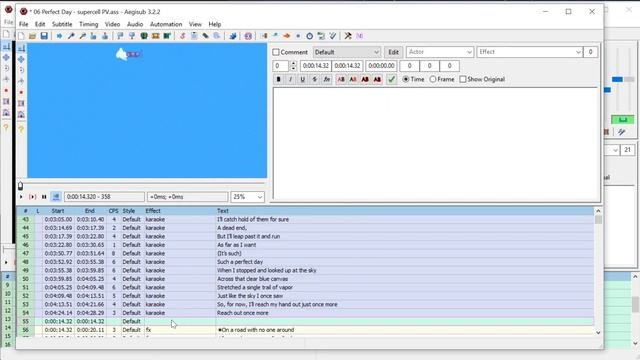Open the script Properties clipboard icon
Image resolution: width=640 pixels, height=360 pixels.
click(x=194, y=36)
